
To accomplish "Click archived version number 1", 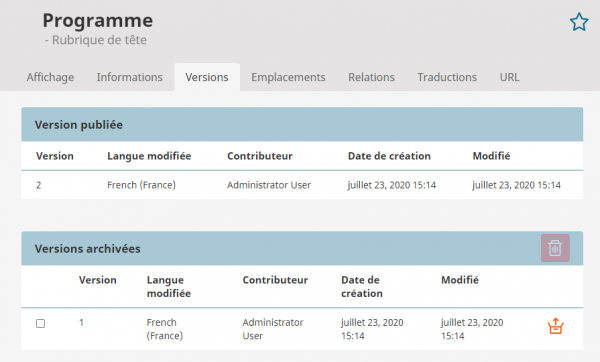I will pos(81,323).
